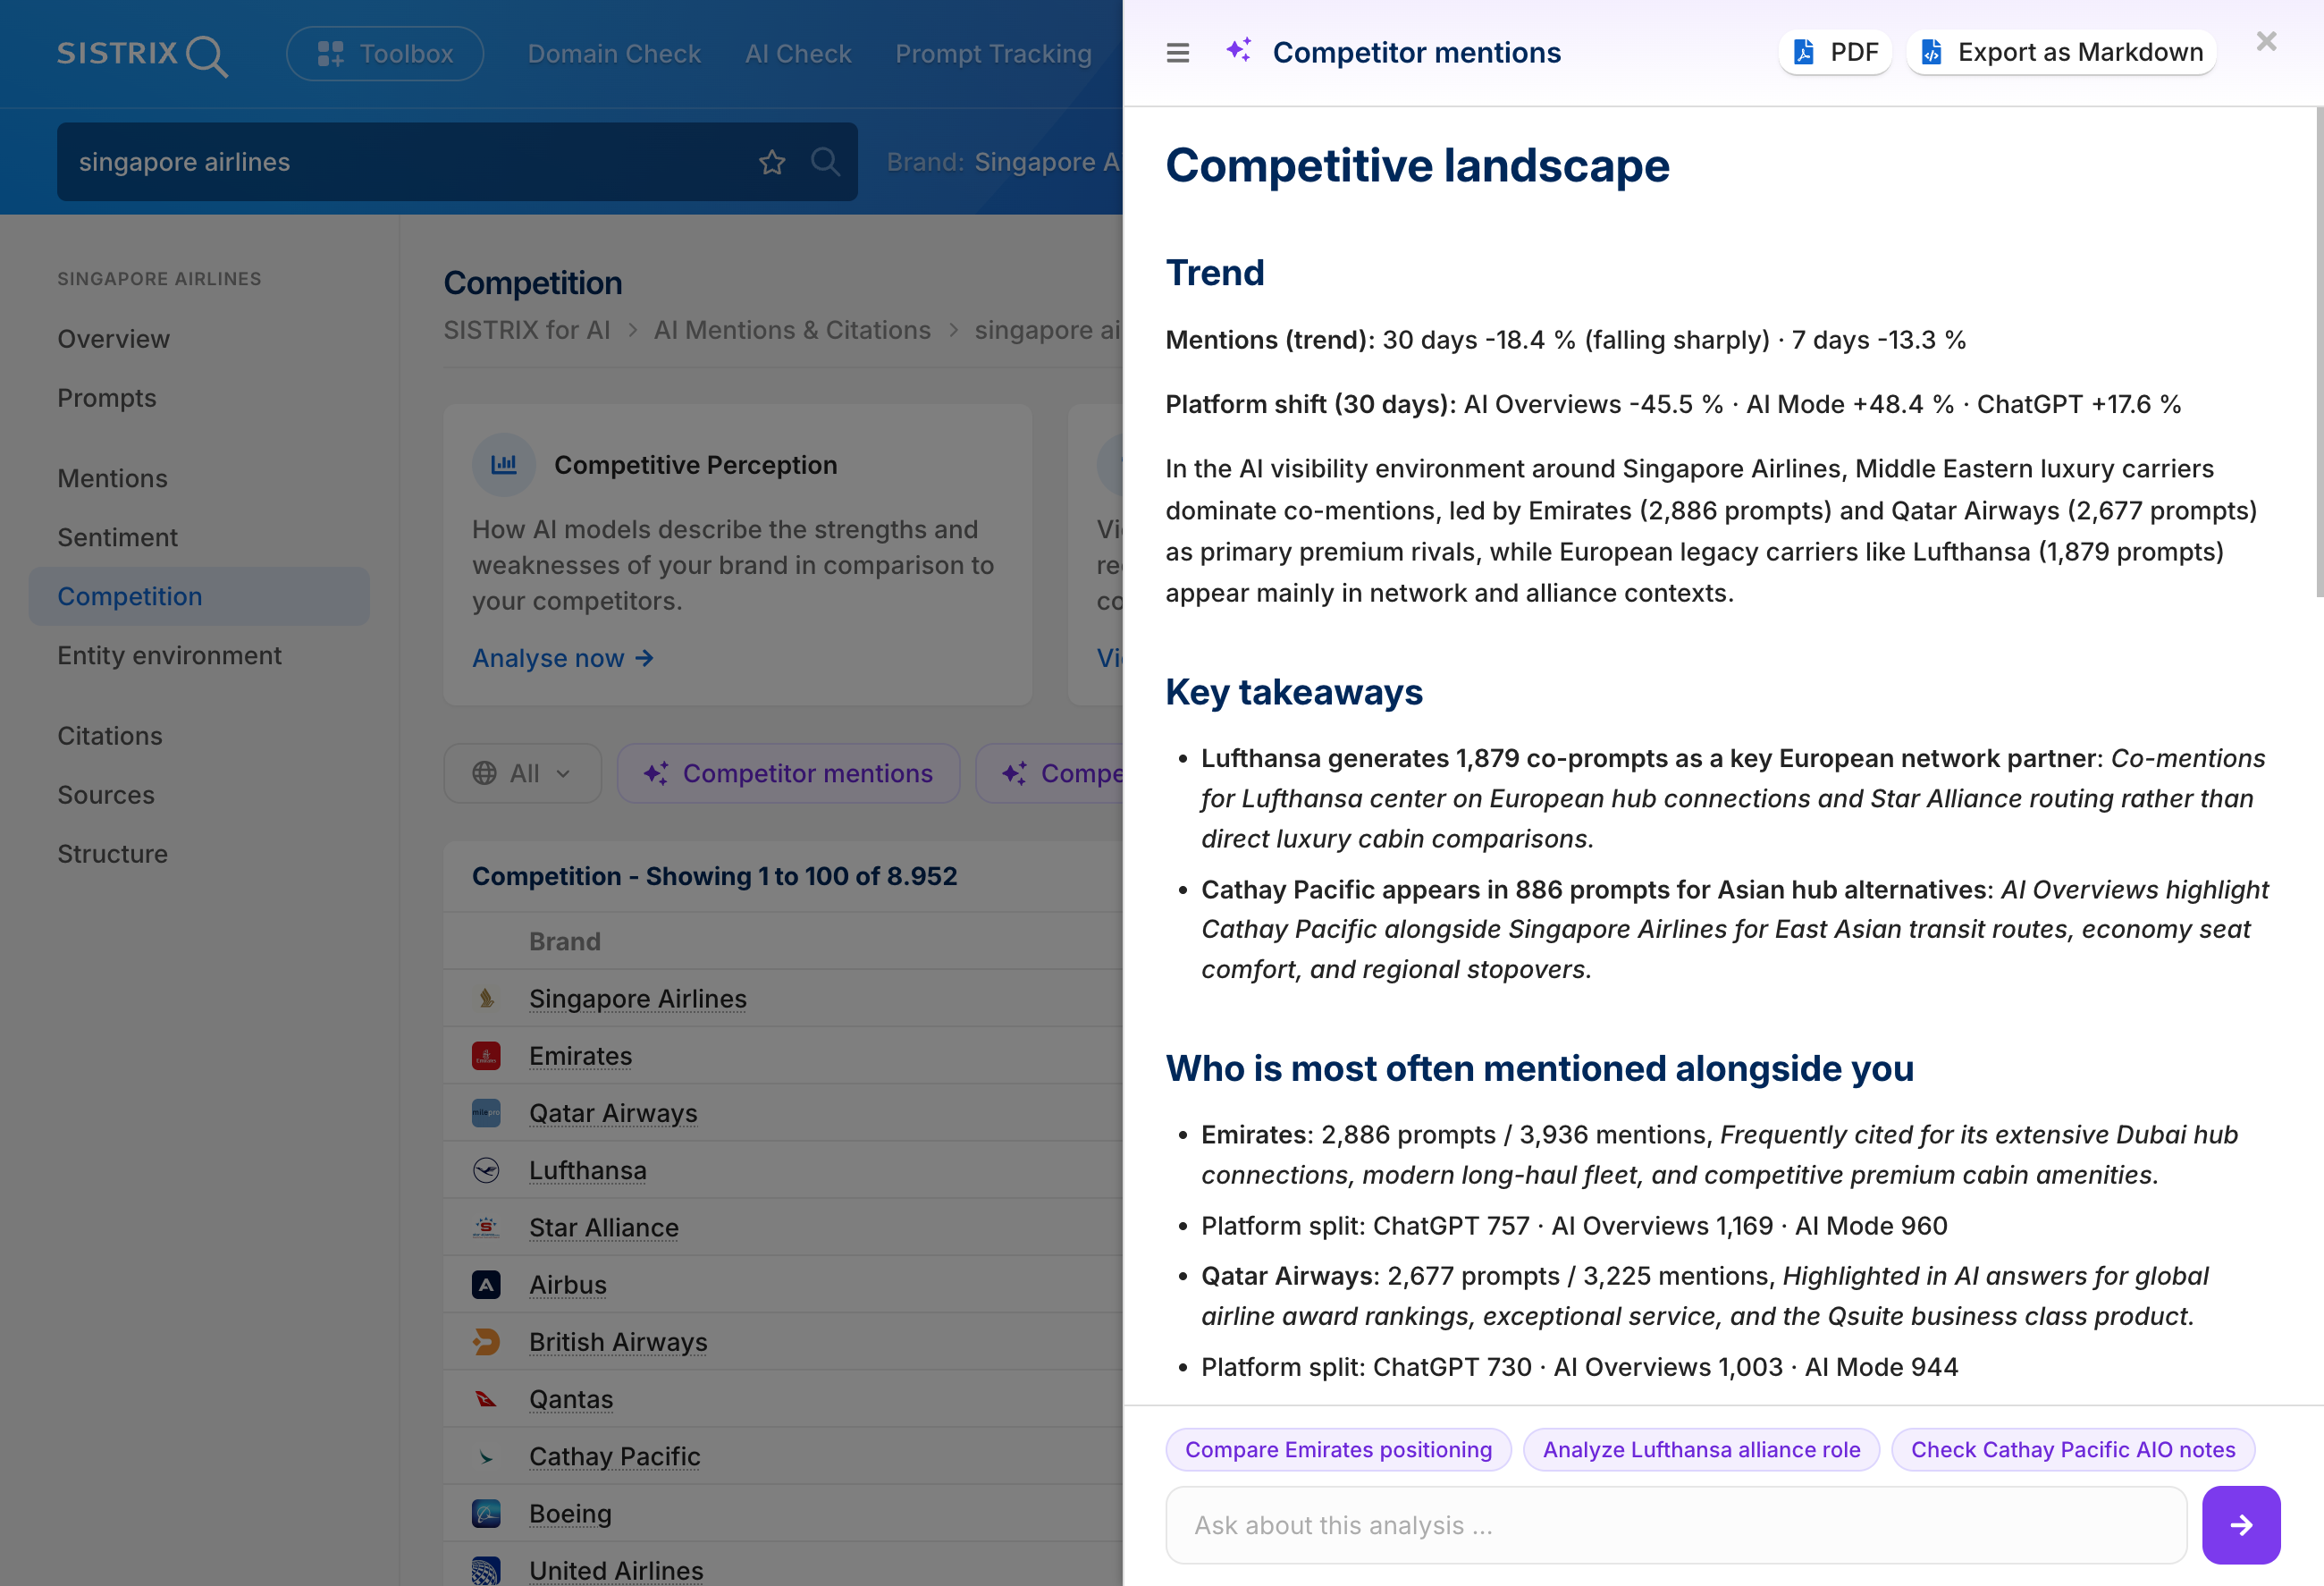
Task: Click Analyse now link
Action: (562, 657)
